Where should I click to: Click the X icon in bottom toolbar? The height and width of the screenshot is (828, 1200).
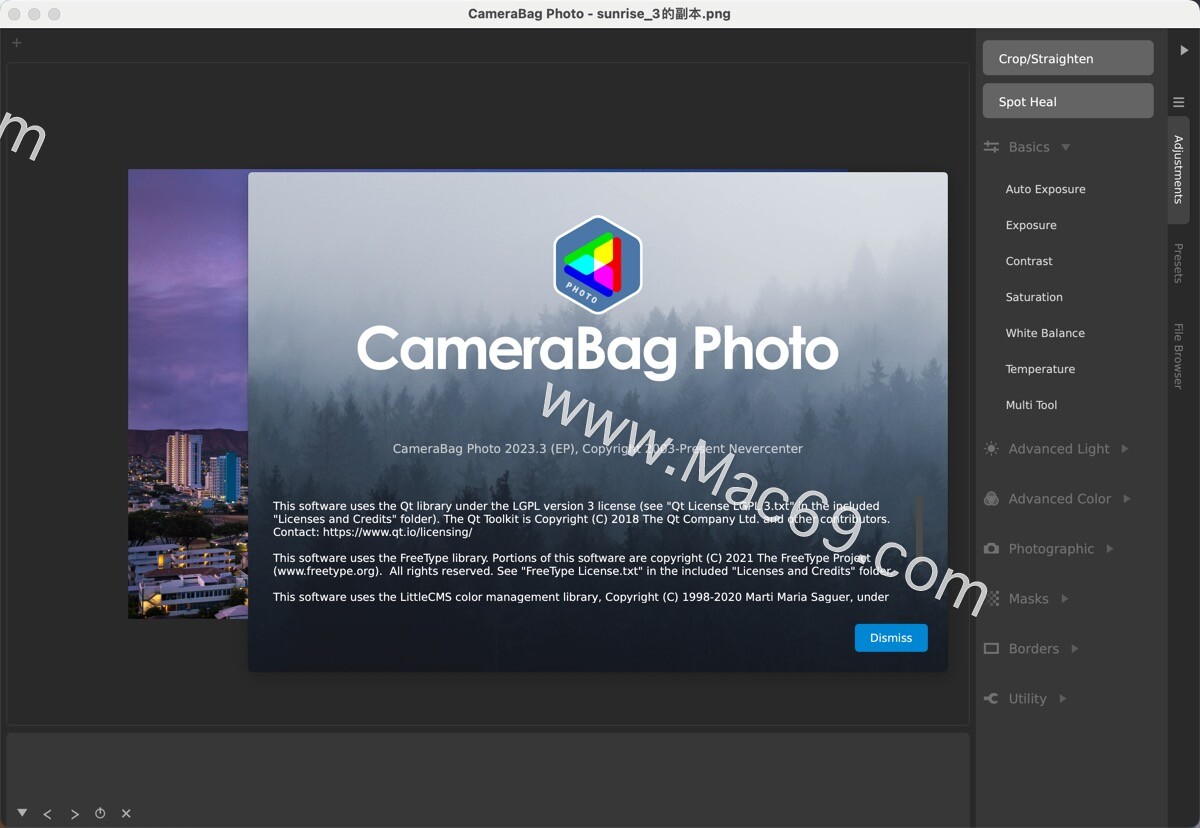(126, 813)
